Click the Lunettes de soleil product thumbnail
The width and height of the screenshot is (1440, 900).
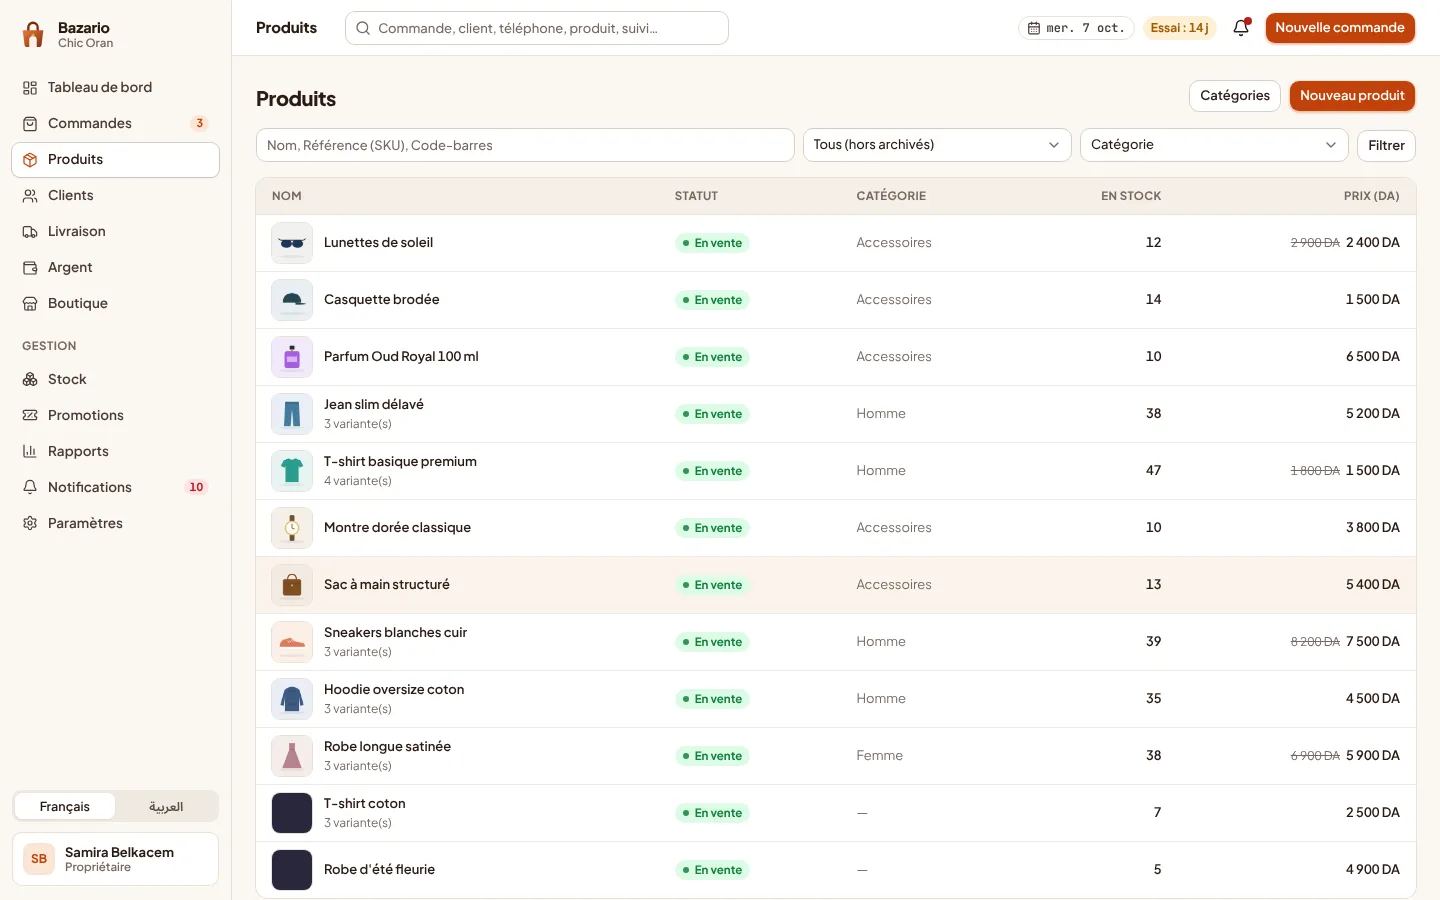click(292, 243)
